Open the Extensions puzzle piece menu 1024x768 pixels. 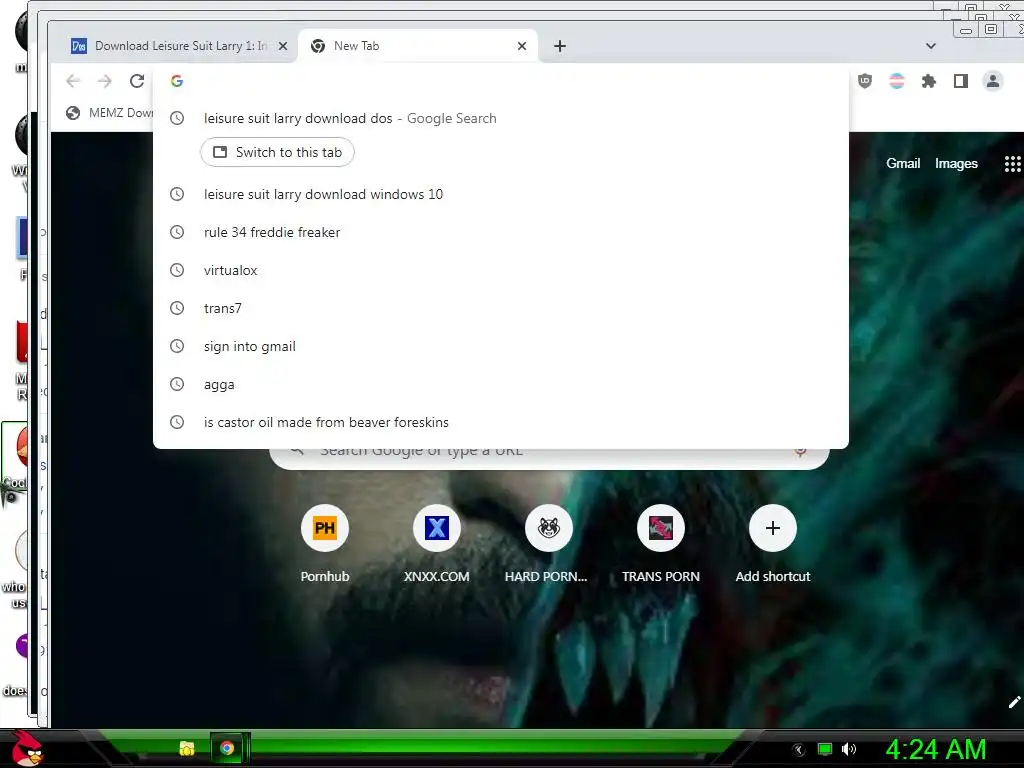(x=929, y=81)
